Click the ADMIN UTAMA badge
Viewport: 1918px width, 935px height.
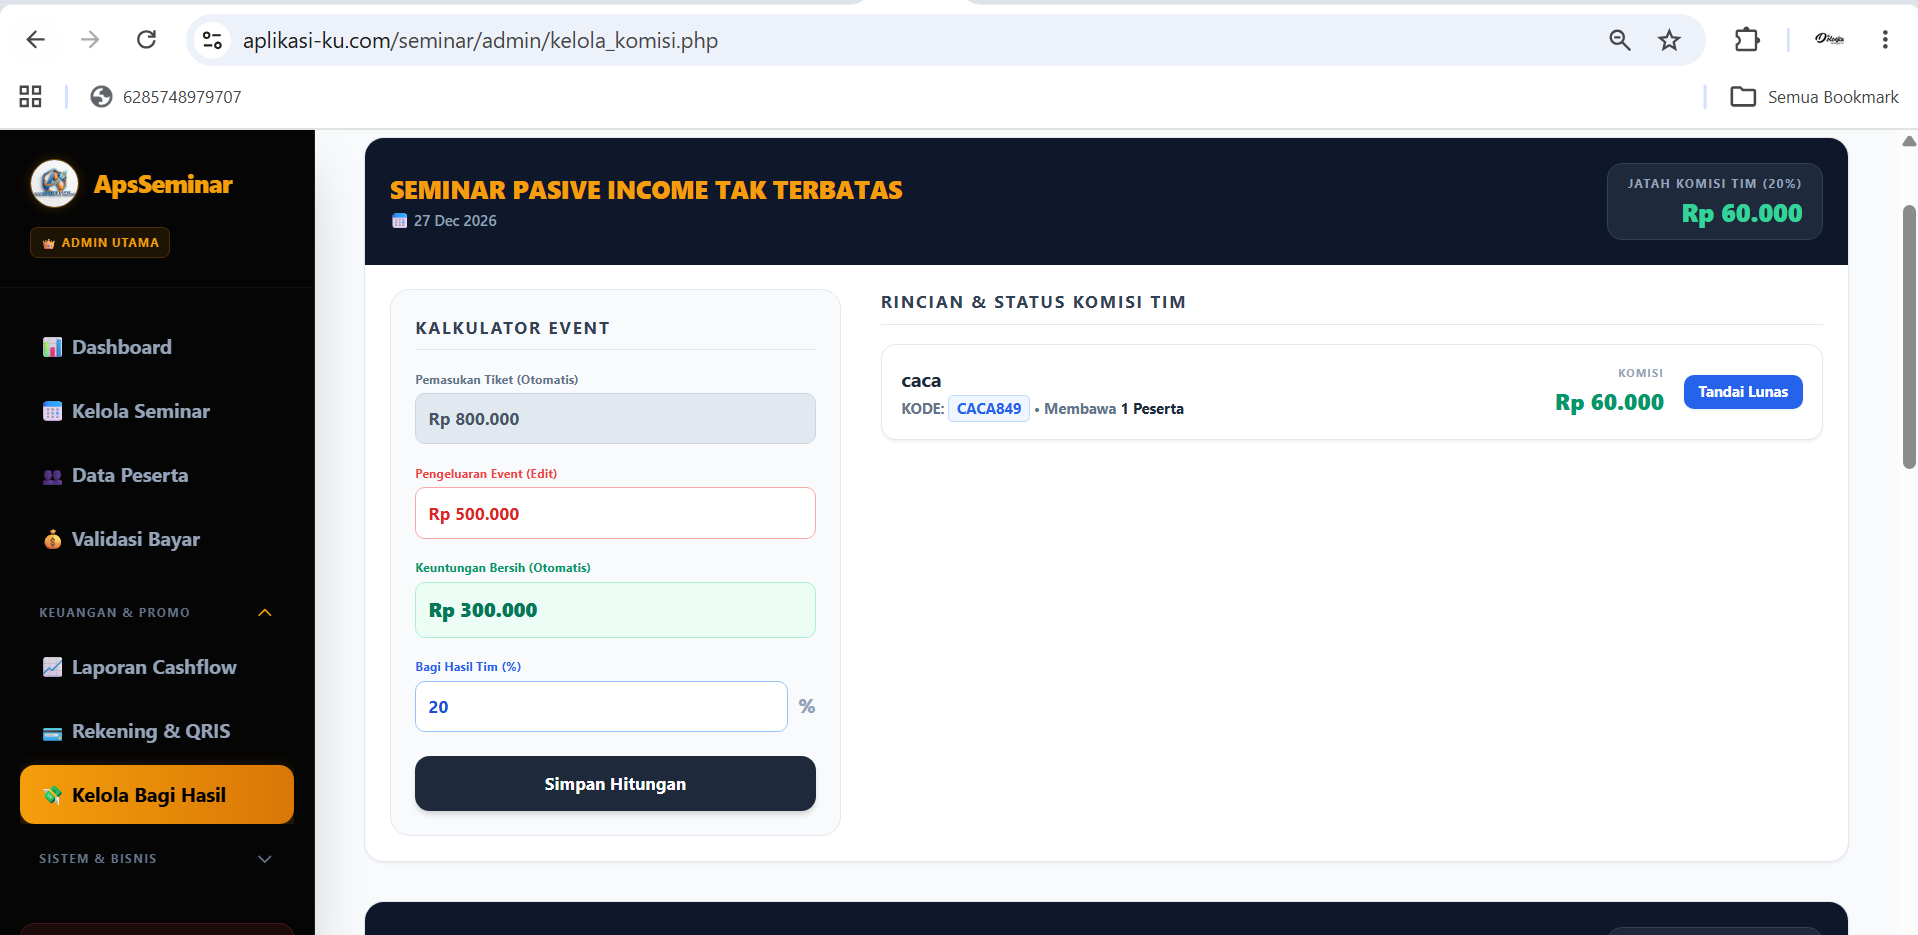pos(100,243)
